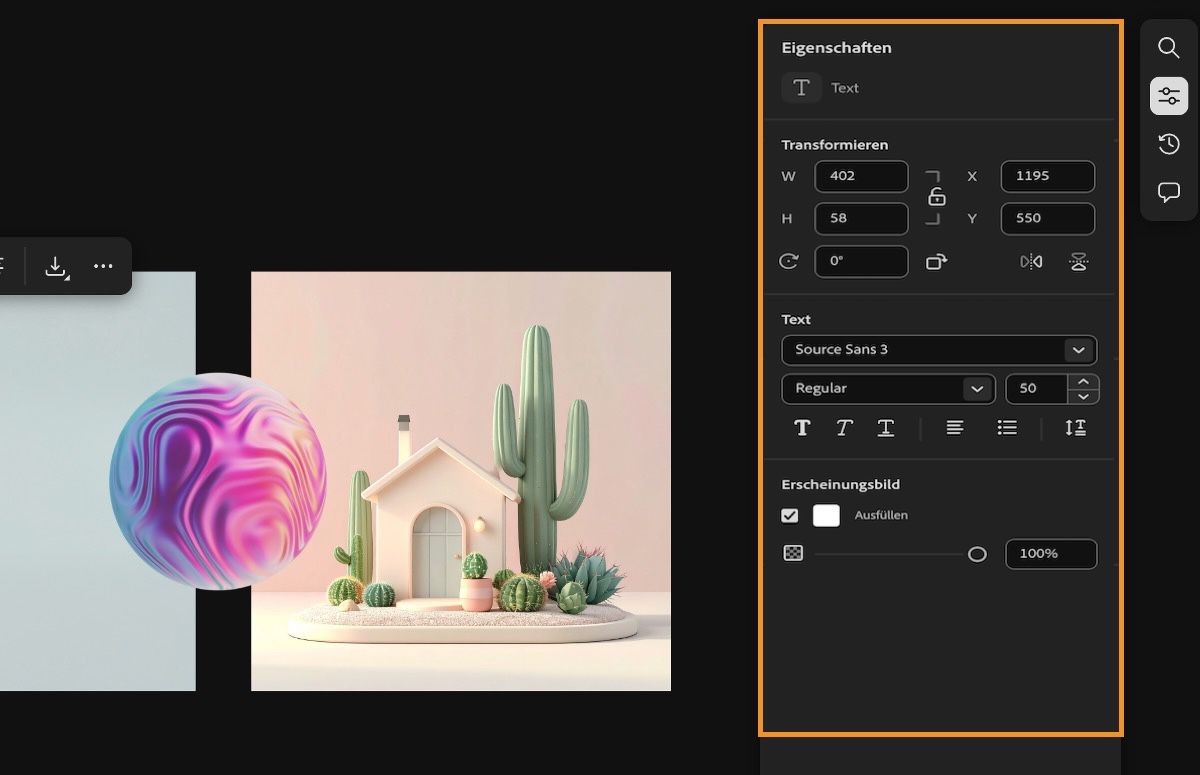Screen dimensions: 1200x775
Task: Open the version history clock icon
Action: 1169,145
